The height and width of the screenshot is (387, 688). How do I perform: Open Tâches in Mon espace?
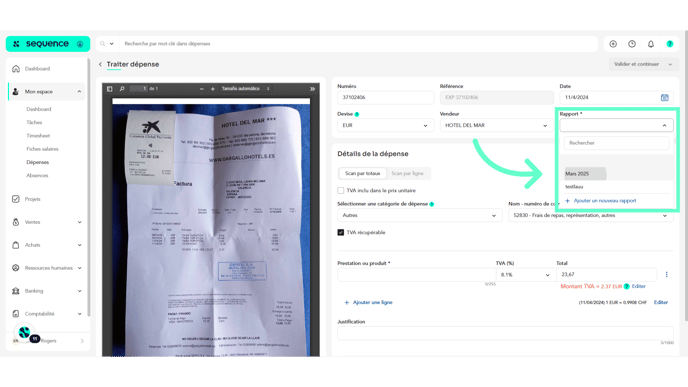point(34,122)
